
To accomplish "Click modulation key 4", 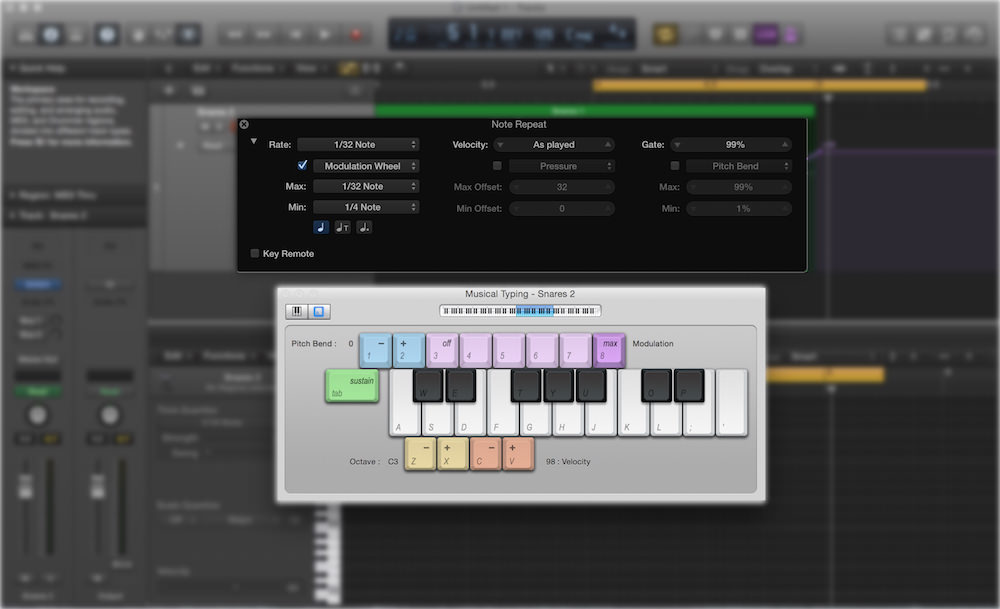I will 475,350.
